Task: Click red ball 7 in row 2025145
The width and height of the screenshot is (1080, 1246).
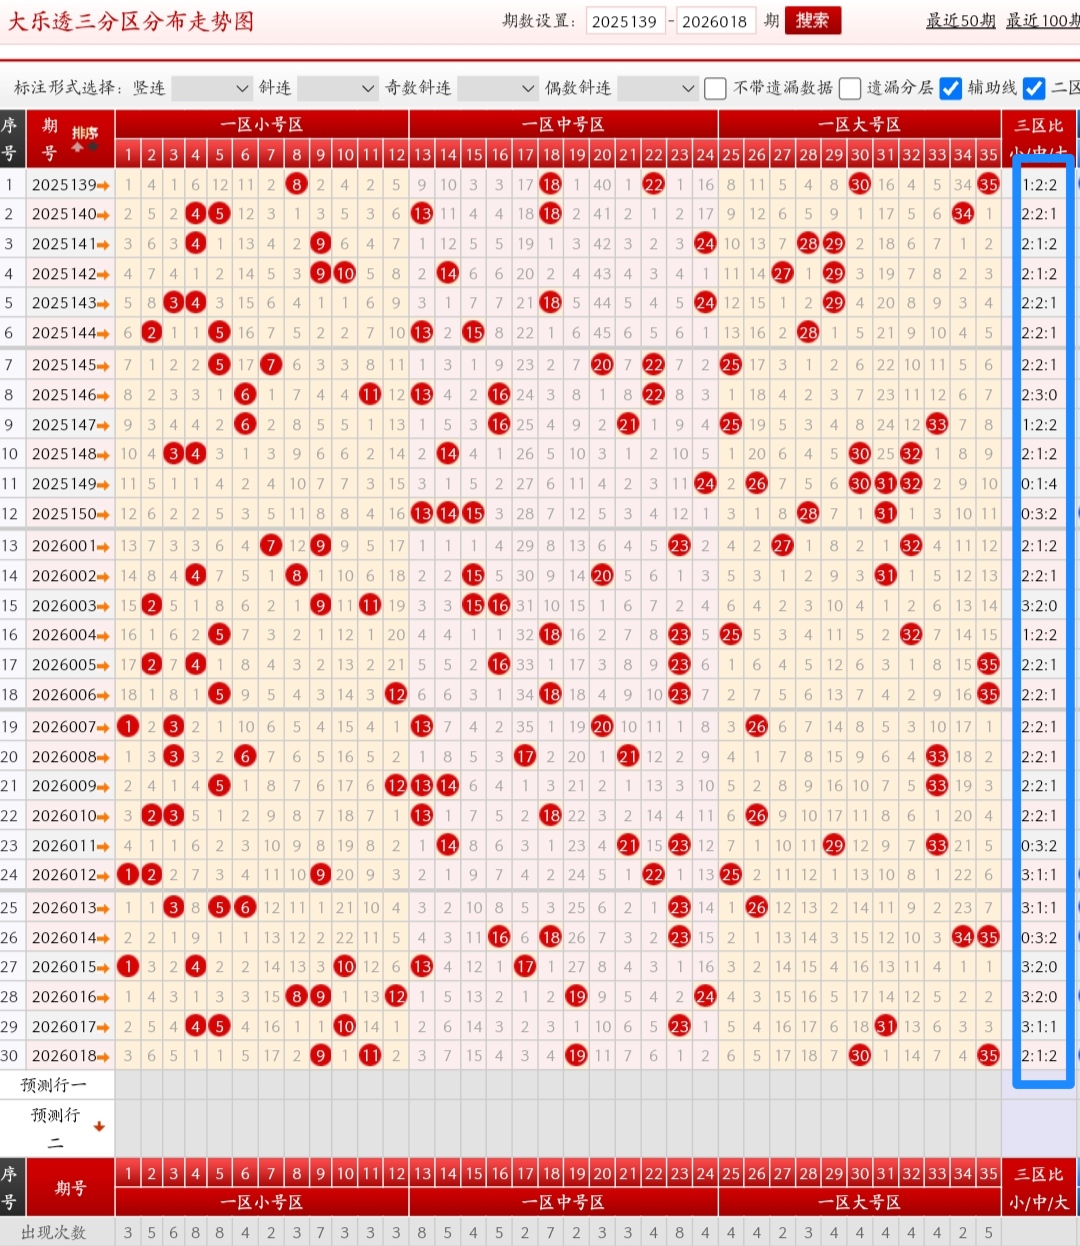Action: pos(271,365)
